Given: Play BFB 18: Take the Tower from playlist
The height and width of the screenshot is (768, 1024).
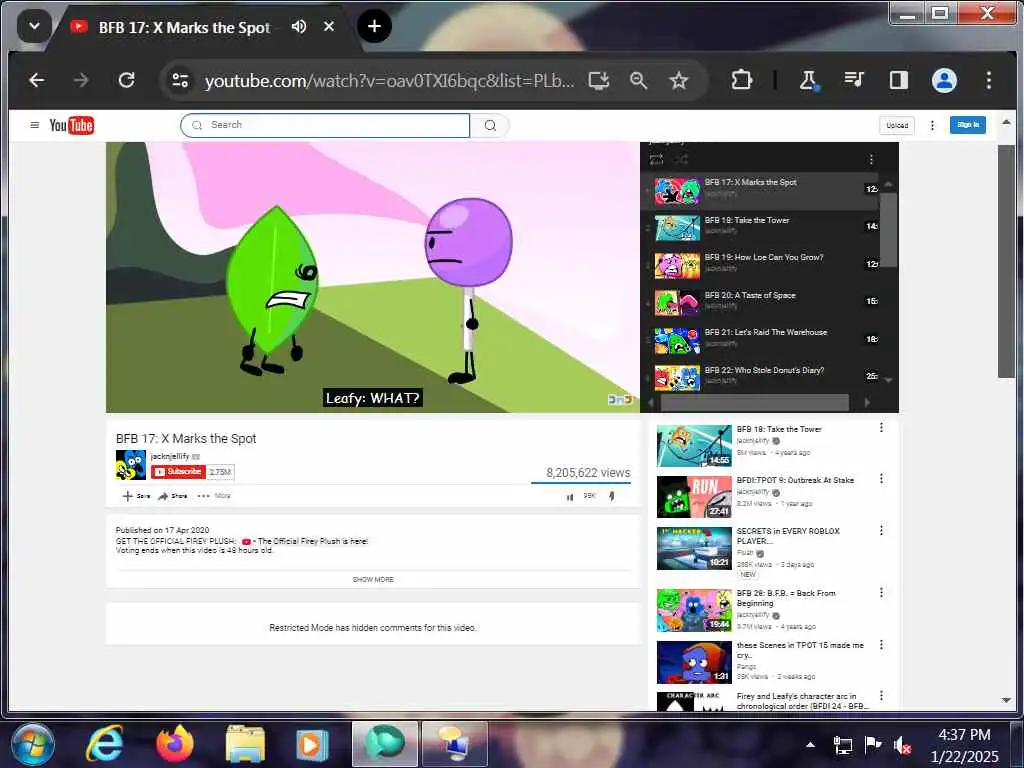Looking at the screenshot, I should click(761, 227).
